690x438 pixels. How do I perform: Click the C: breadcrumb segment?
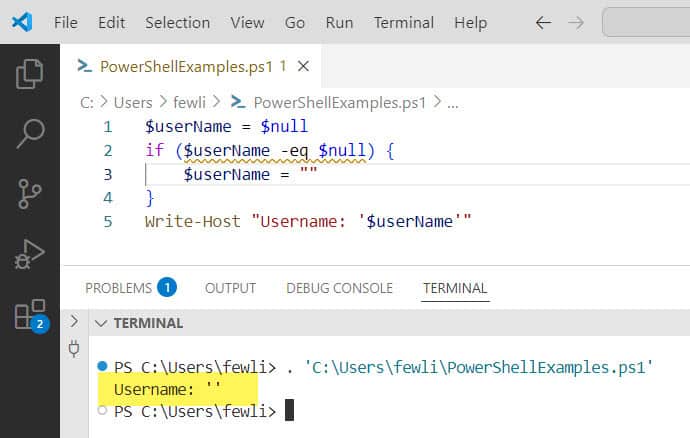point(87,103)
